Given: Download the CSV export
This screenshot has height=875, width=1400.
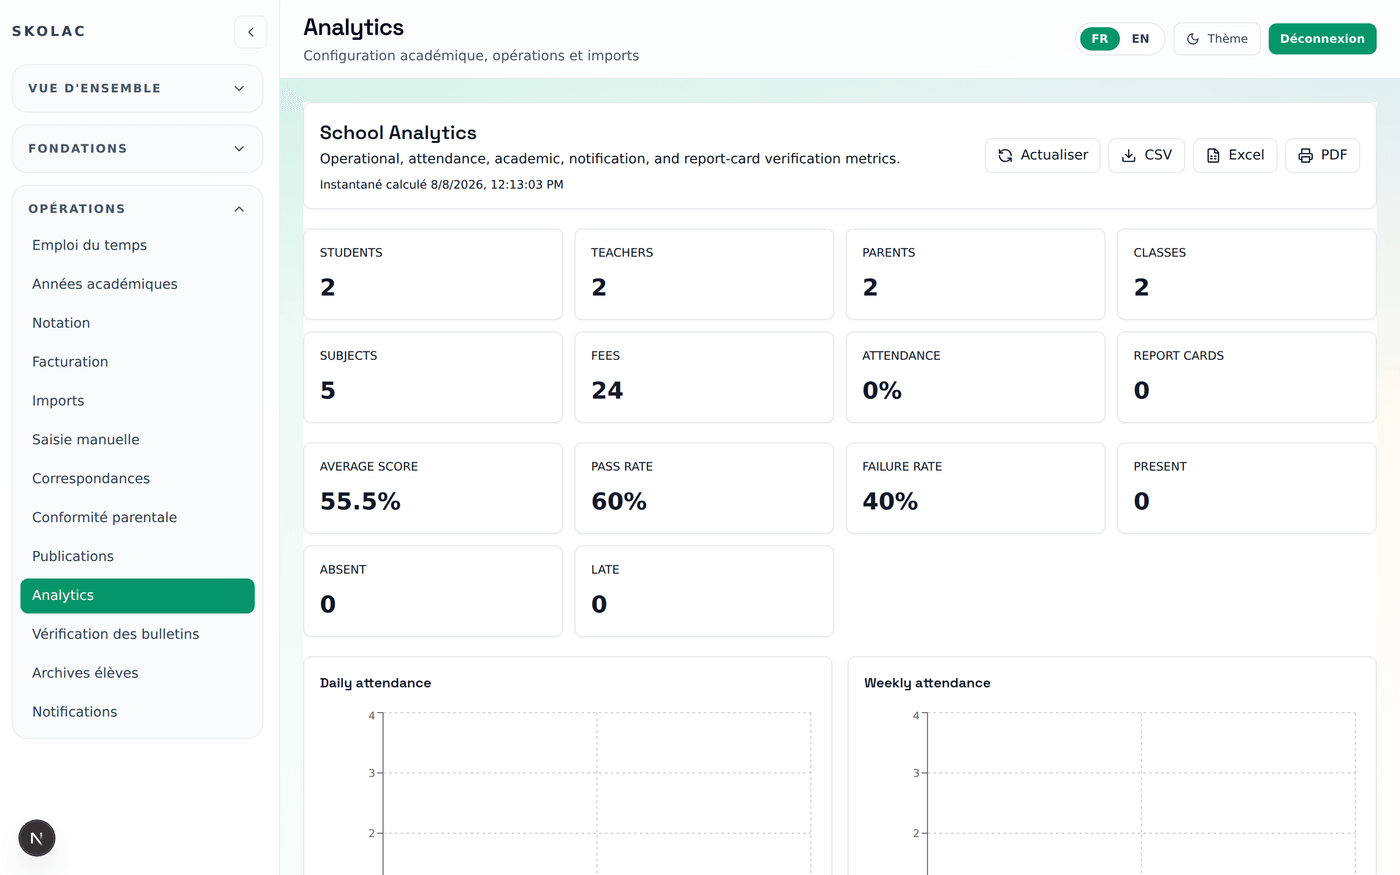Looking at the screenshot, I should coord(1146,155).
